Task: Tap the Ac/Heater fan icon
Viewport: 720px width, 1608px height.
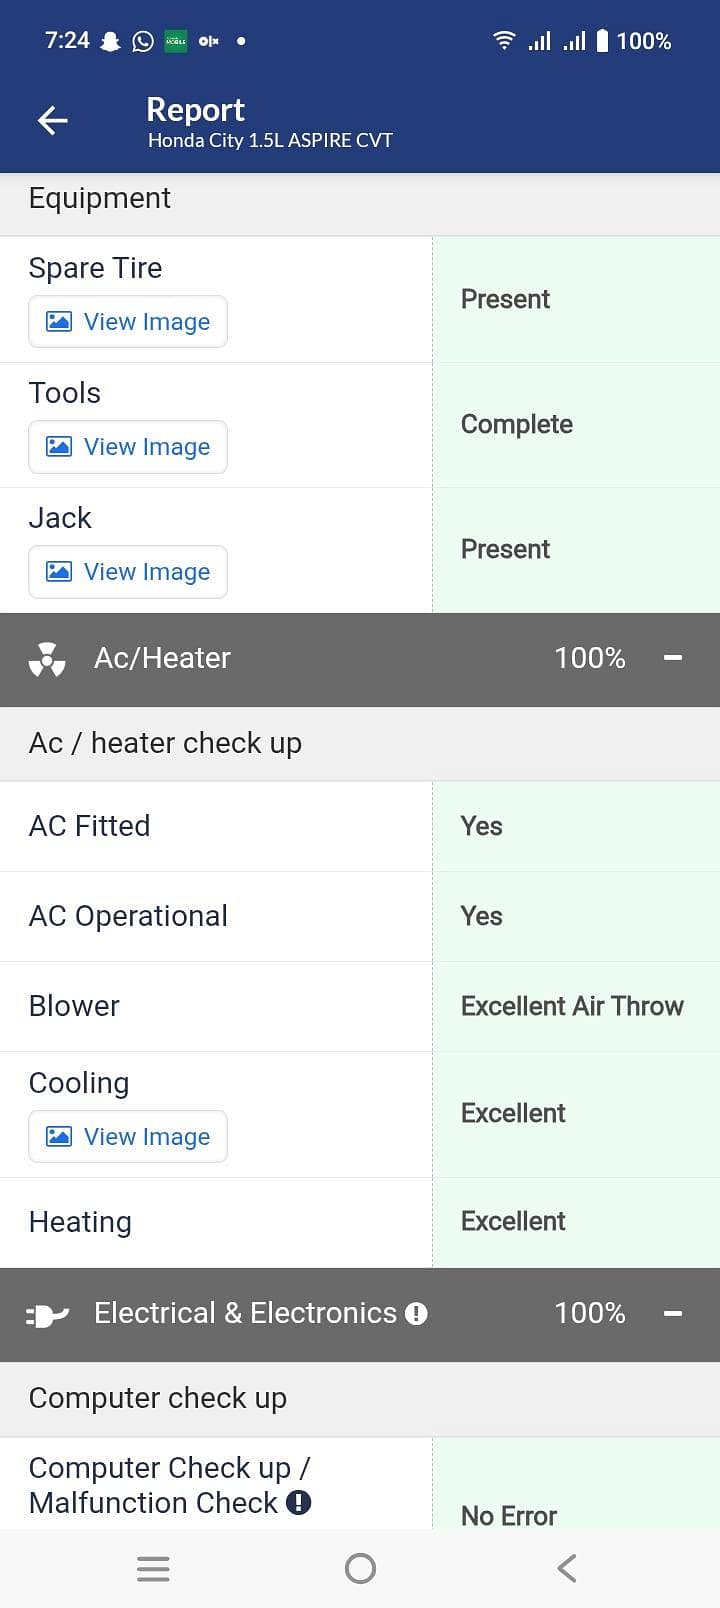Action: (x=47, y=659)
